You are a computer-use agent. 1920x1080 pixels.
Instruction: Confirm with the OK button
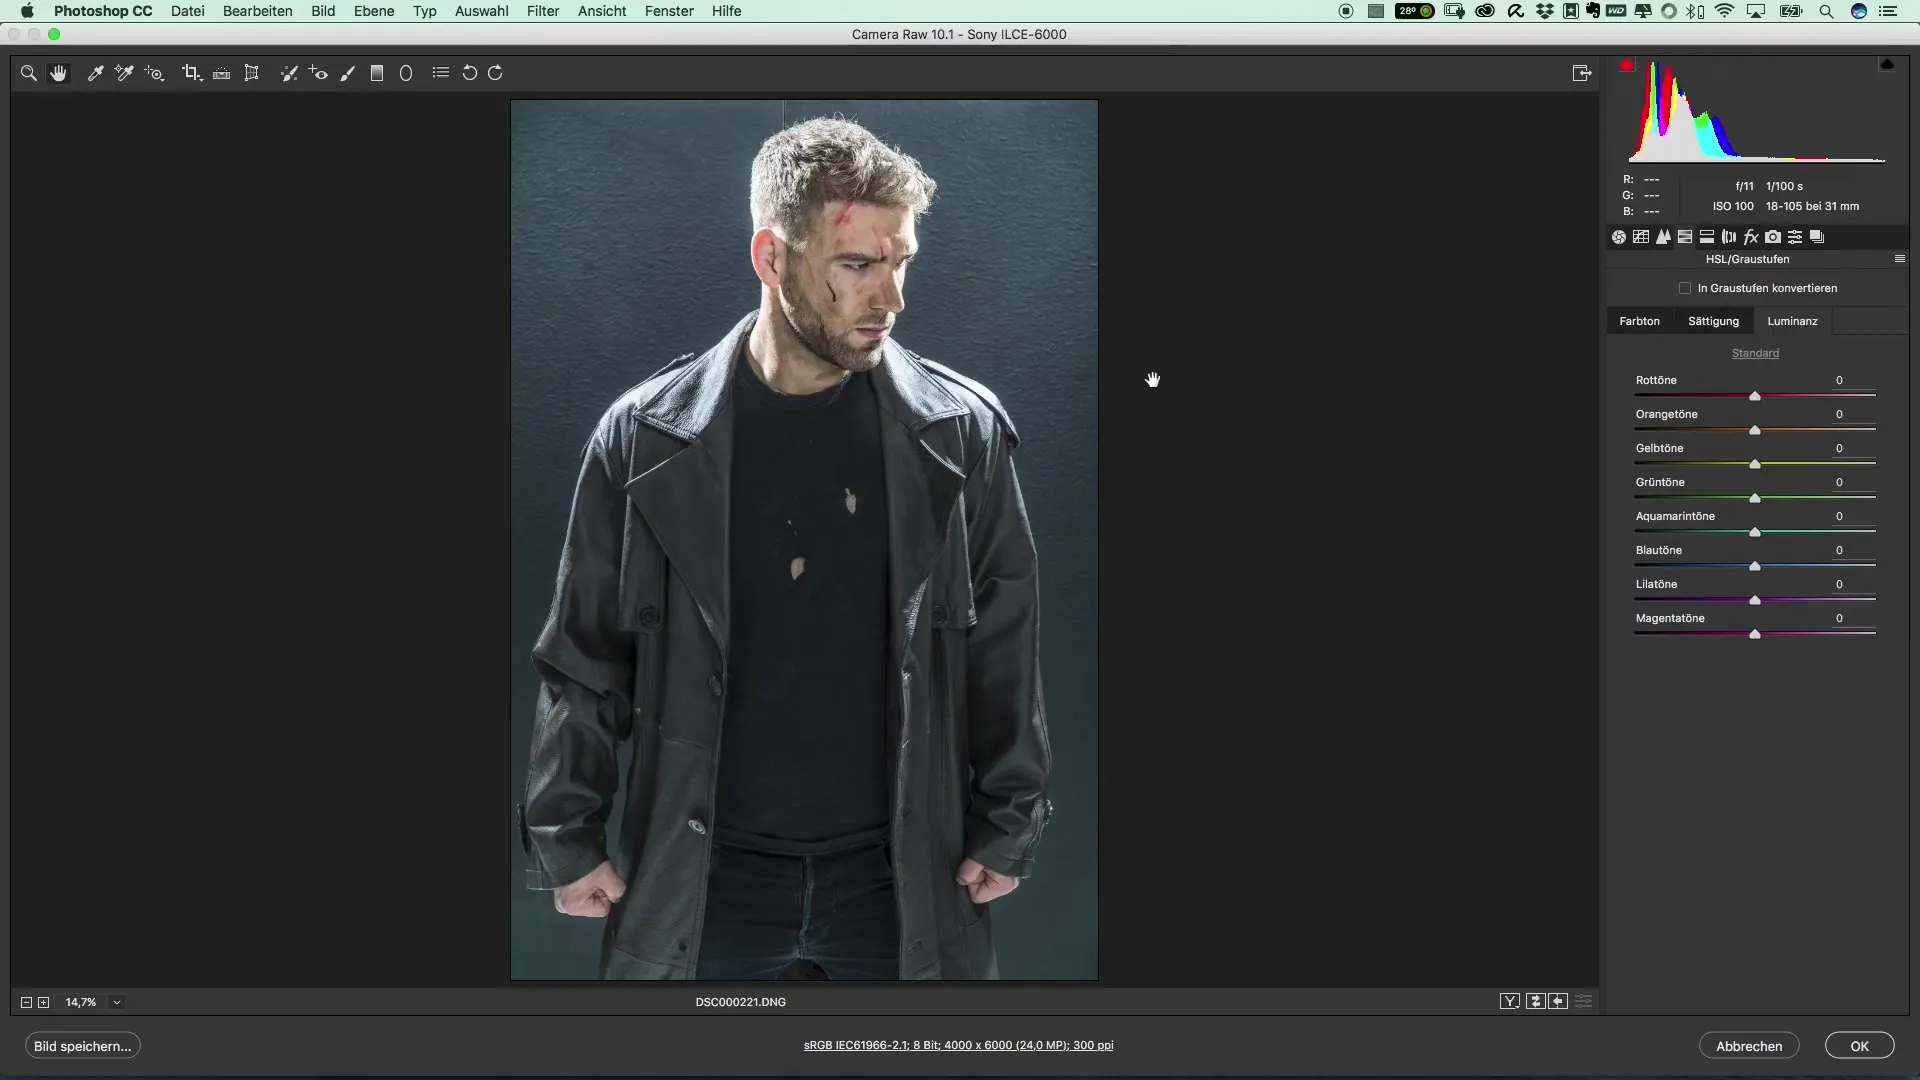[x=1859, y=1046]
